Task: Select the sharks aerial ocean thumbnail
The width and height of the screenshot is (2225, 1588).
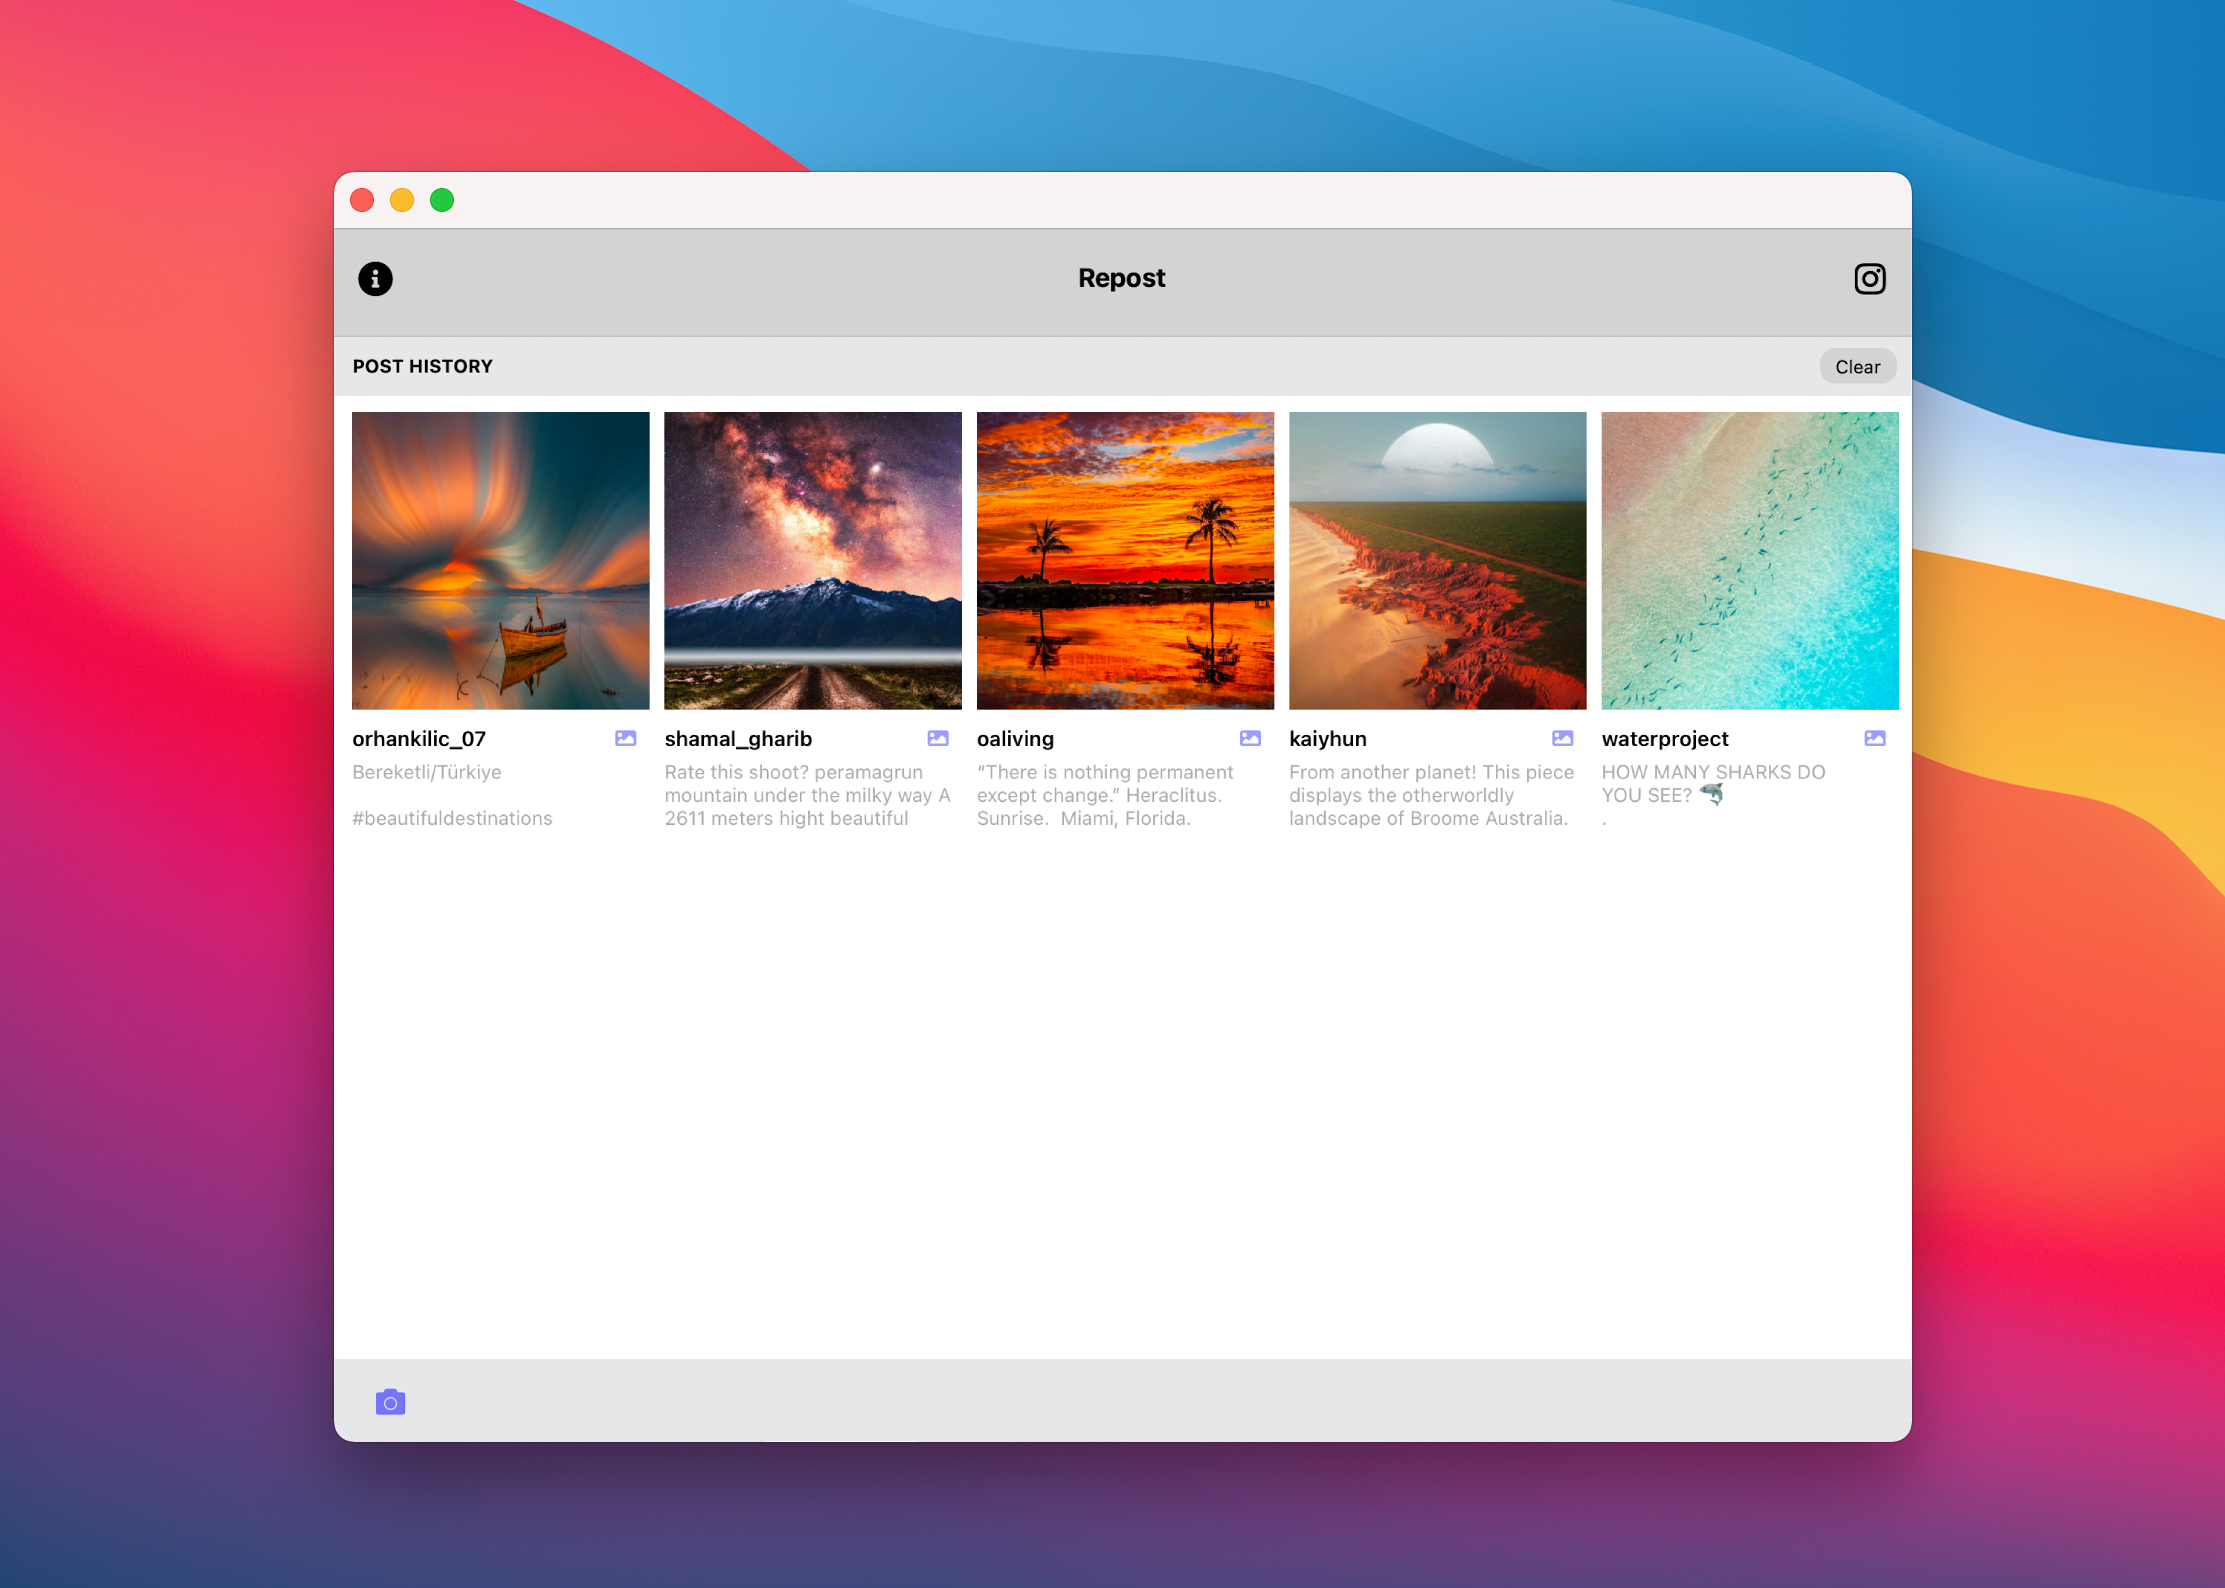Action: pyautogui.click(x=1749, y=560)
